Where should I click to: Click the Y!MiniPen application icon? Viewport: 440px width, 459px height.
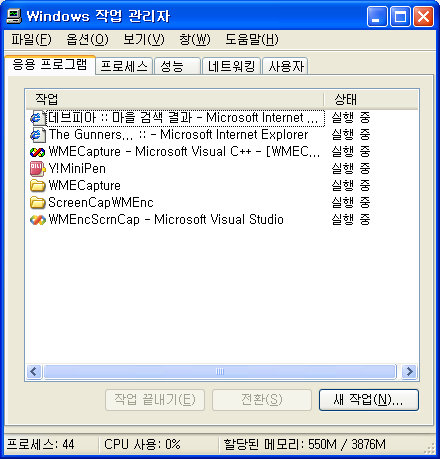coord(37,169)
